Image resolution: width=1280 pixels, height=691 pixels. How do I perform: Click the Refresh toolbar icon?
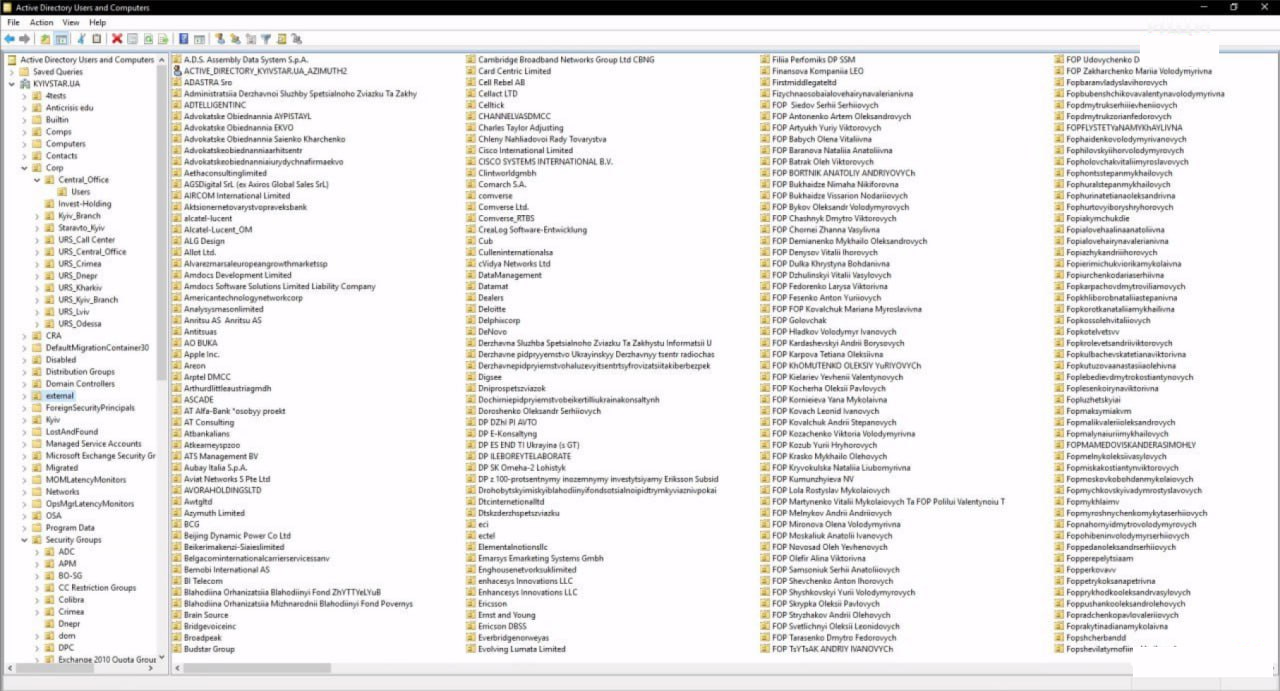[x=148, y=39]
